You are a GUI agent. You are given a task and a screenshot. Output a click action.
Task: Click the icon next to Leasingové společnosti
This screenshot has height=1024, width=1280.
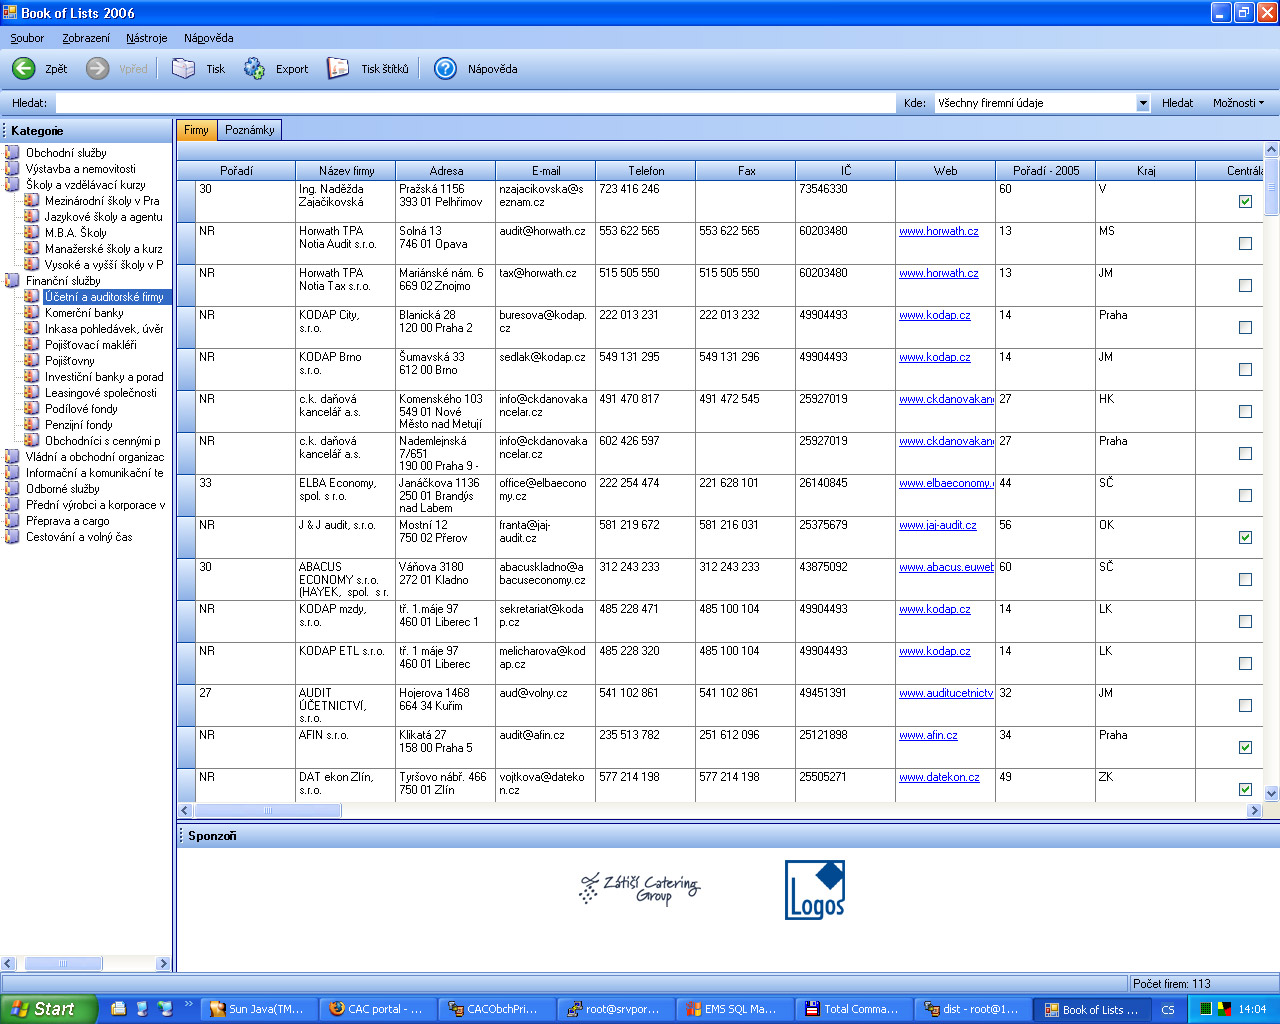click(x=32, y=393)
